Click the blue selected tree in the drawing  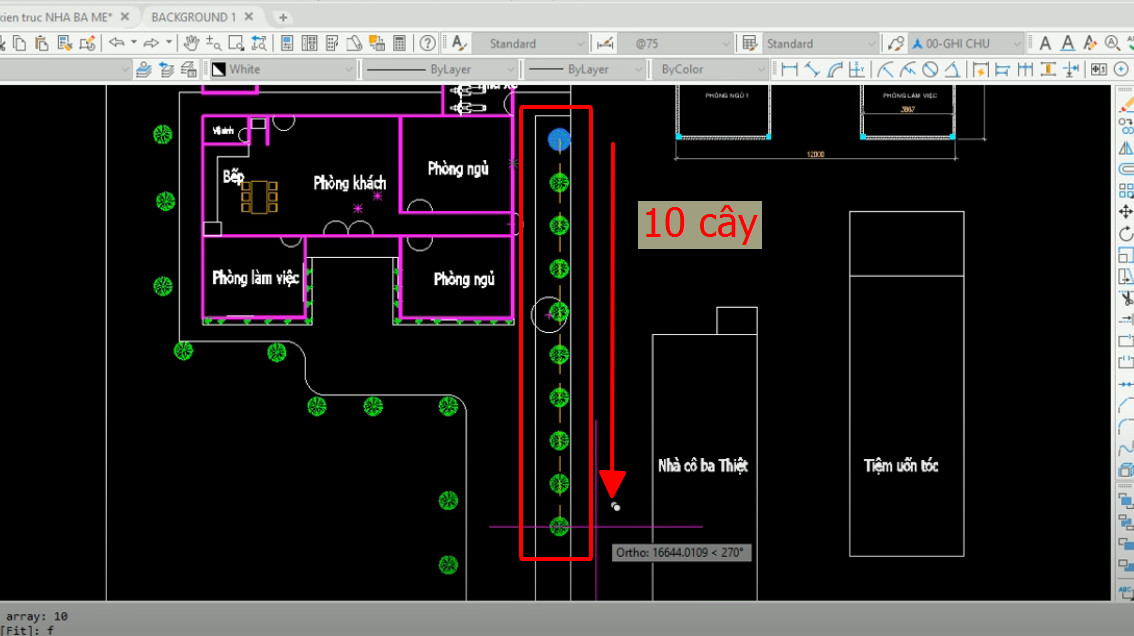(x=559, y=140)
